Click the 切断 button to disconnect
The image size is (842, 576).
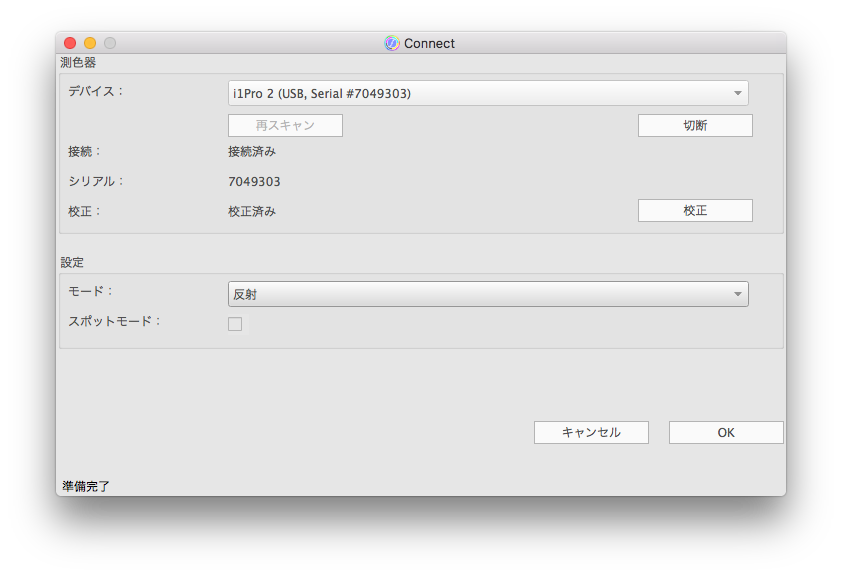point(695,126)
